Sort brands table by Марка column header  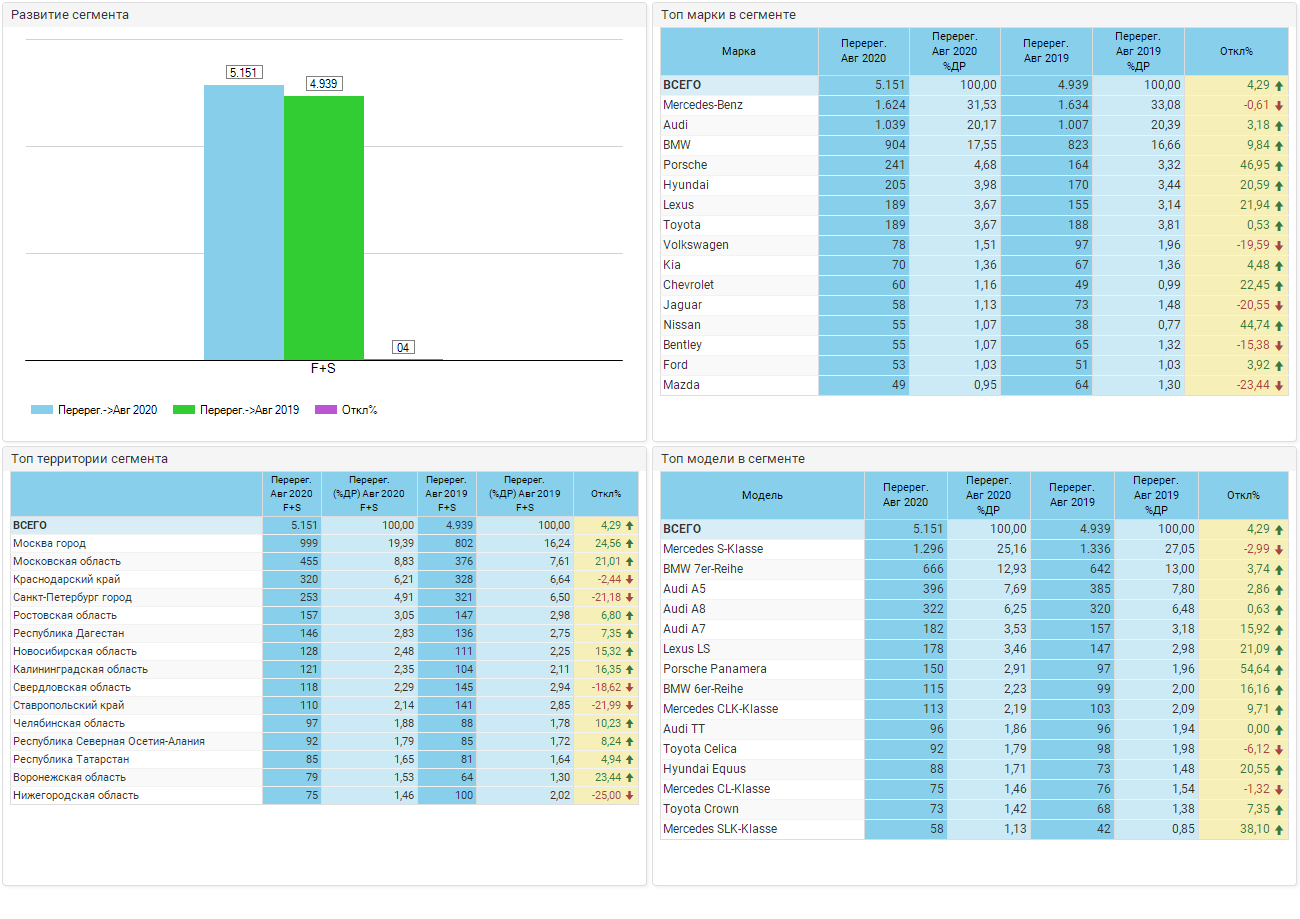(739, 51)
